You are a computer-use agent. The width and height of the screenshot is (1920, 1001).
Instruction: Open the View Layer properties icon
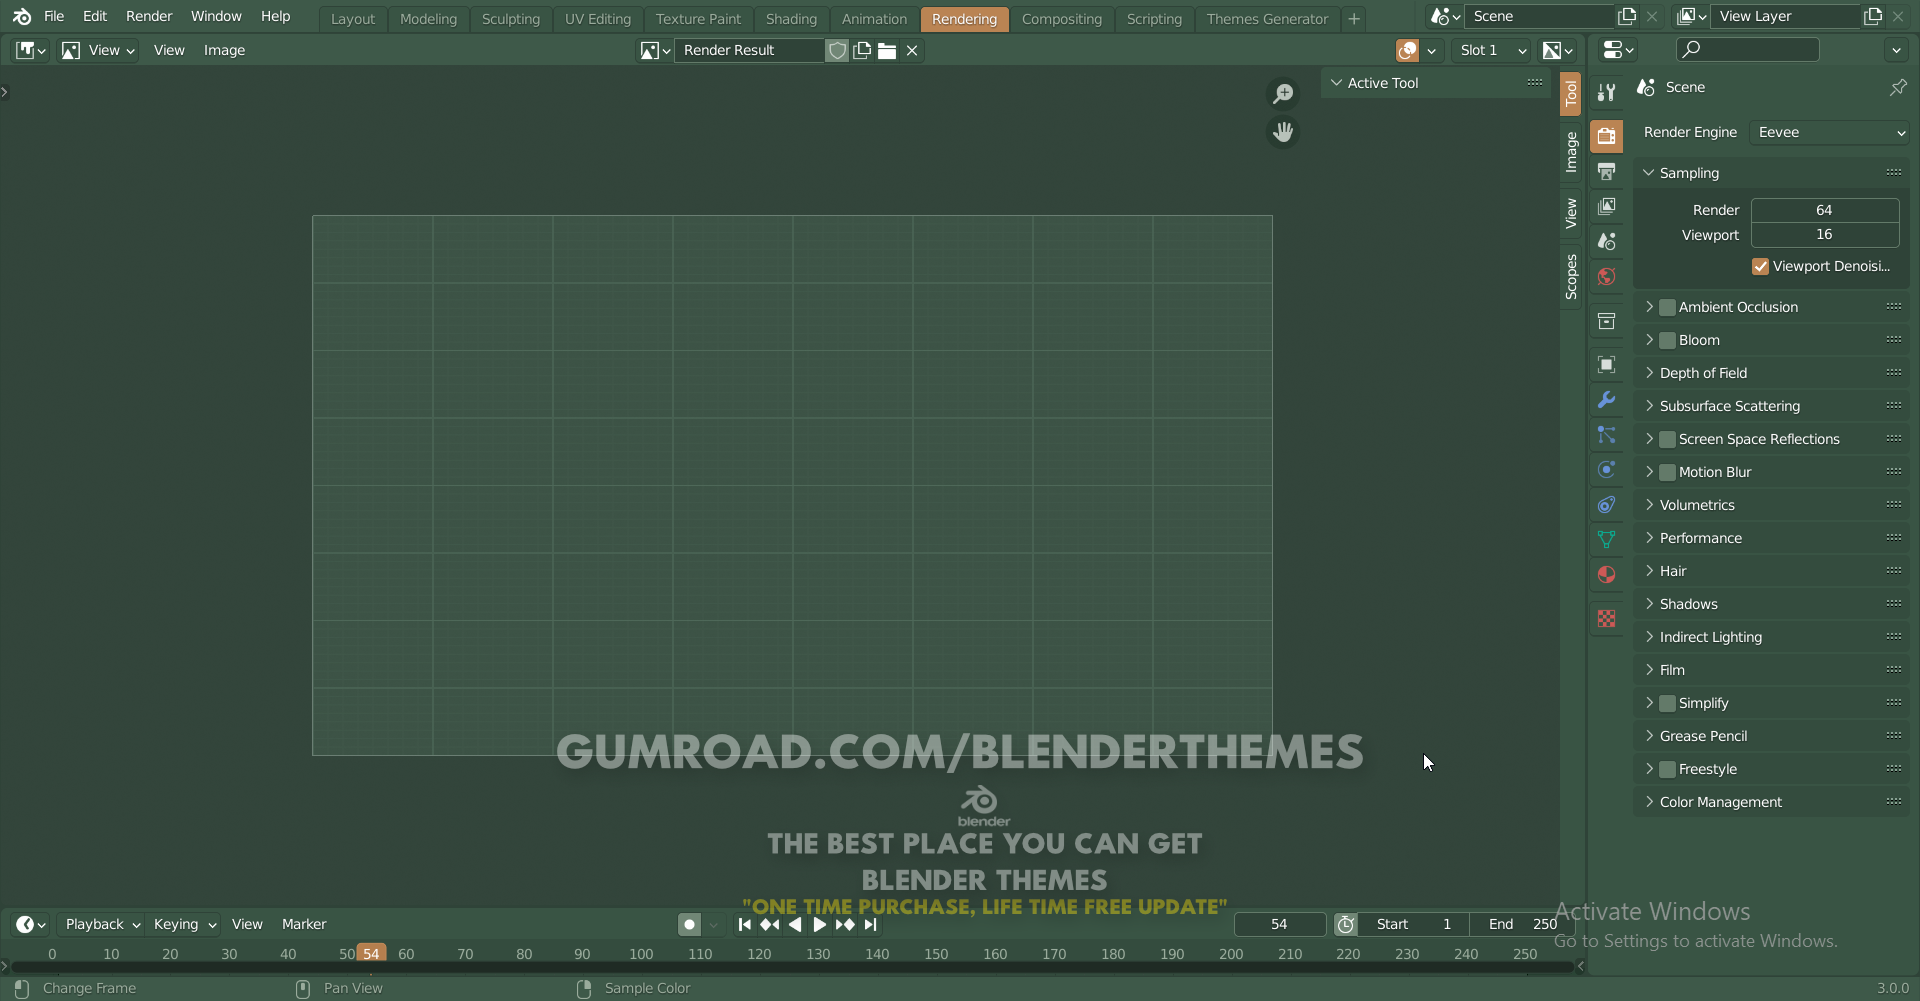pos(1606,206)
